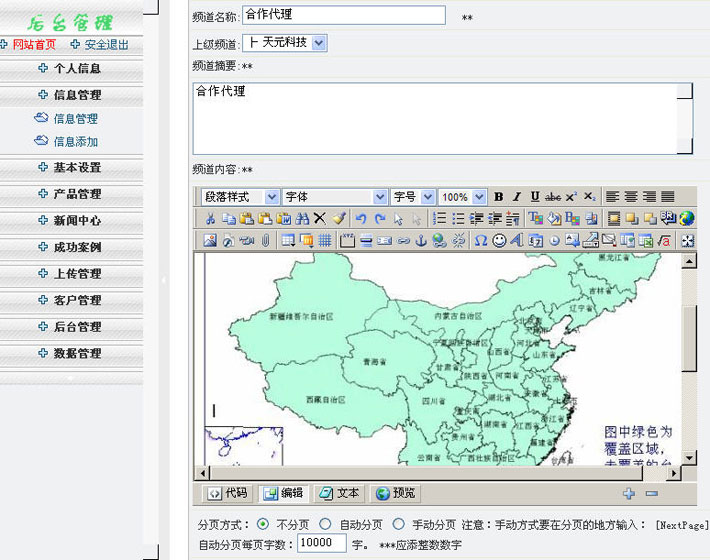710x560 pixels.
Task: Insert a horizontal rule icon
Action: [366, 241]
